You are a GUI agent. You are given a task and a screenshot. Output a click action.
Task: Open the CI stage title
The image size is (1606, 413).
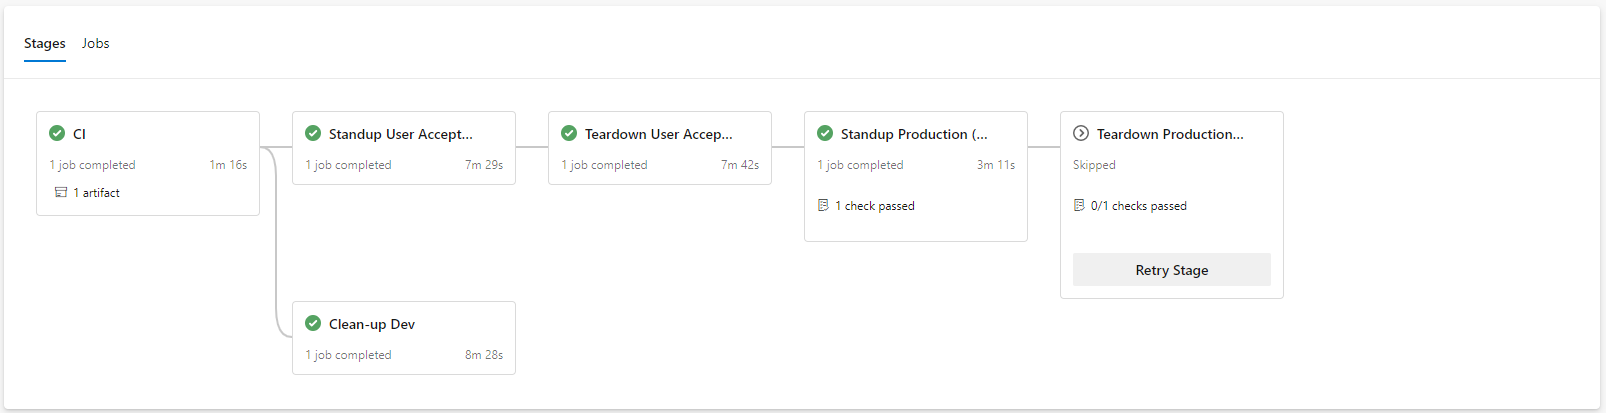(80, 134)
